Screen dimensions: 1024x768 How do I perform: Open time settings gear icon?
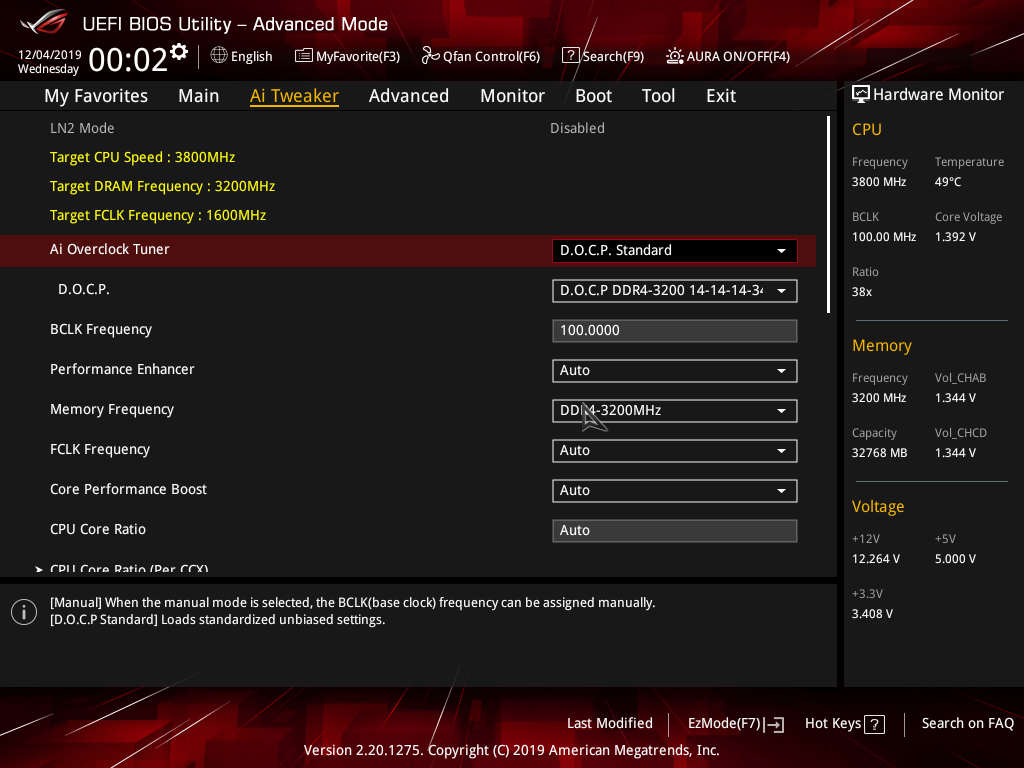coord(178,52)
